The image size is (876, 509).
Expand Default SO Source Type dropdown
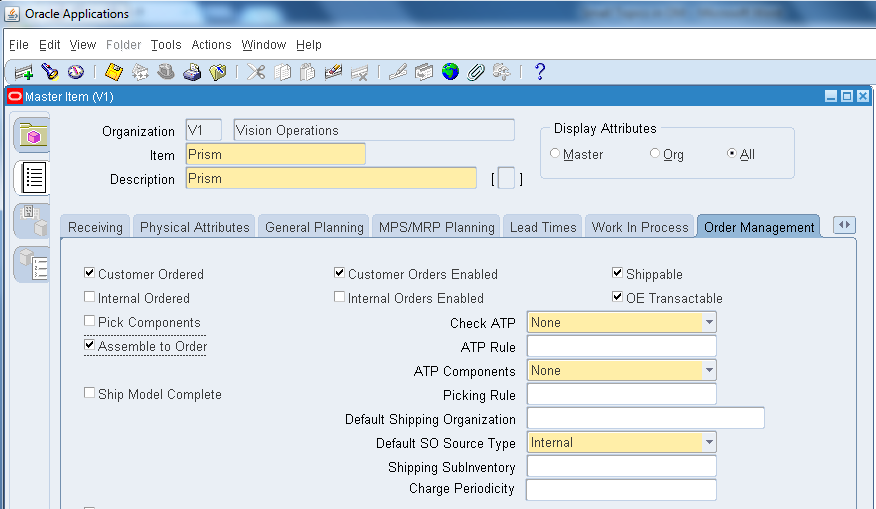(709, 443)
